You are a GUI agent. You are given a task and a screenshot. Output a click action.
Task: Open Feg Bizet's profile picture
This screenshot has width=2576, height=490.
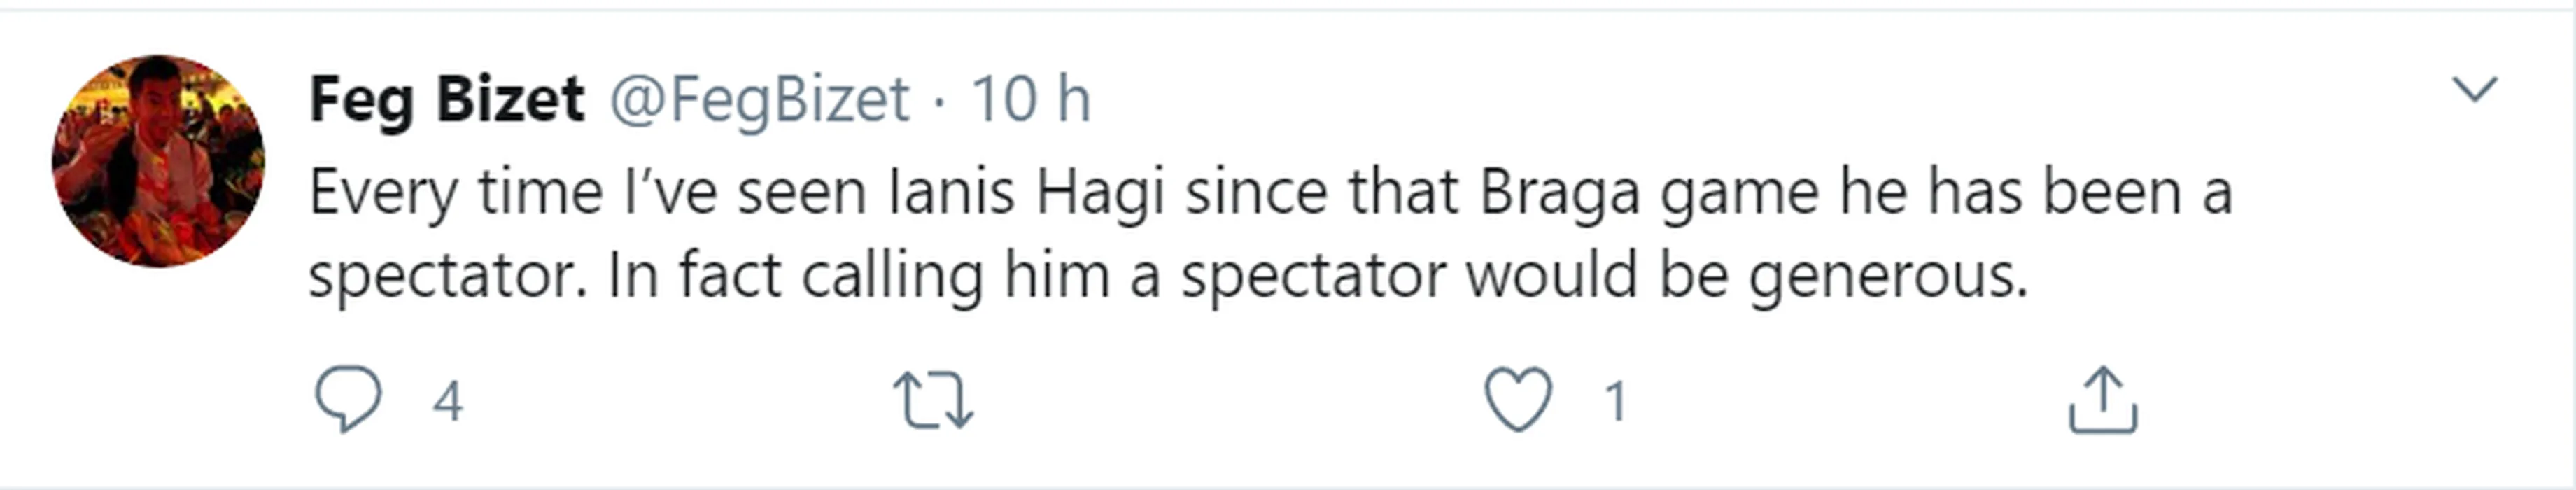click(158, 161)
